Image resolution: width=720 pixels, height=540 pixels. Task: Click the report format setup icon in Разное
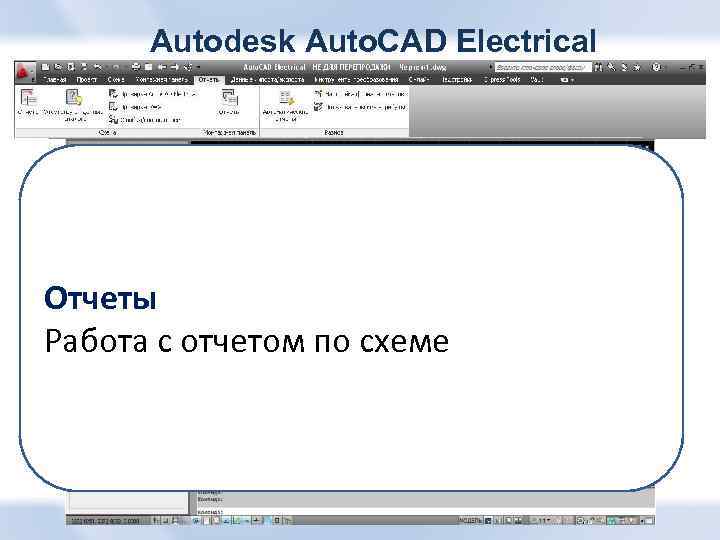pos(318,94)
